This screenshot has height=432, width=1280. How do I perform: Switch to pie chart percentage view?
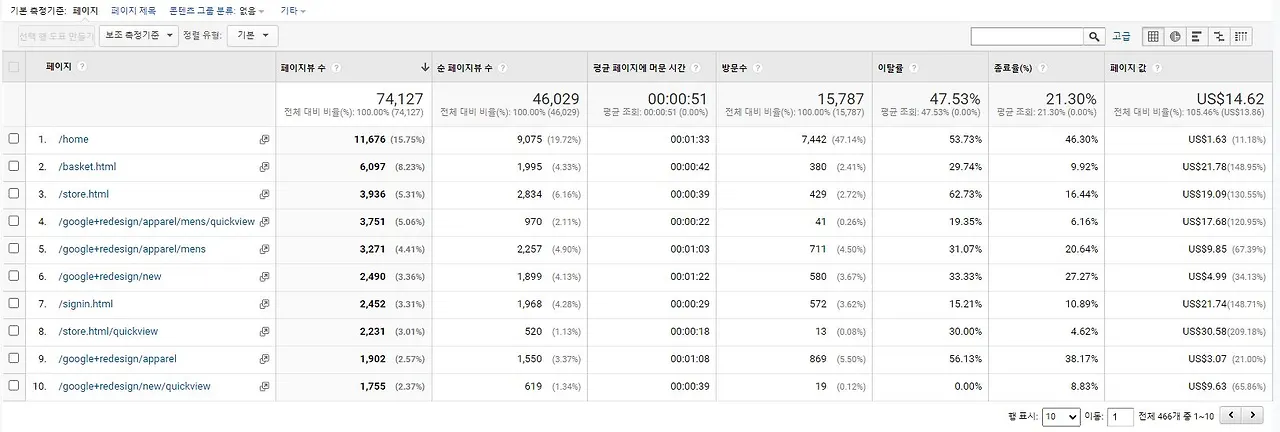coord(1175,36)
